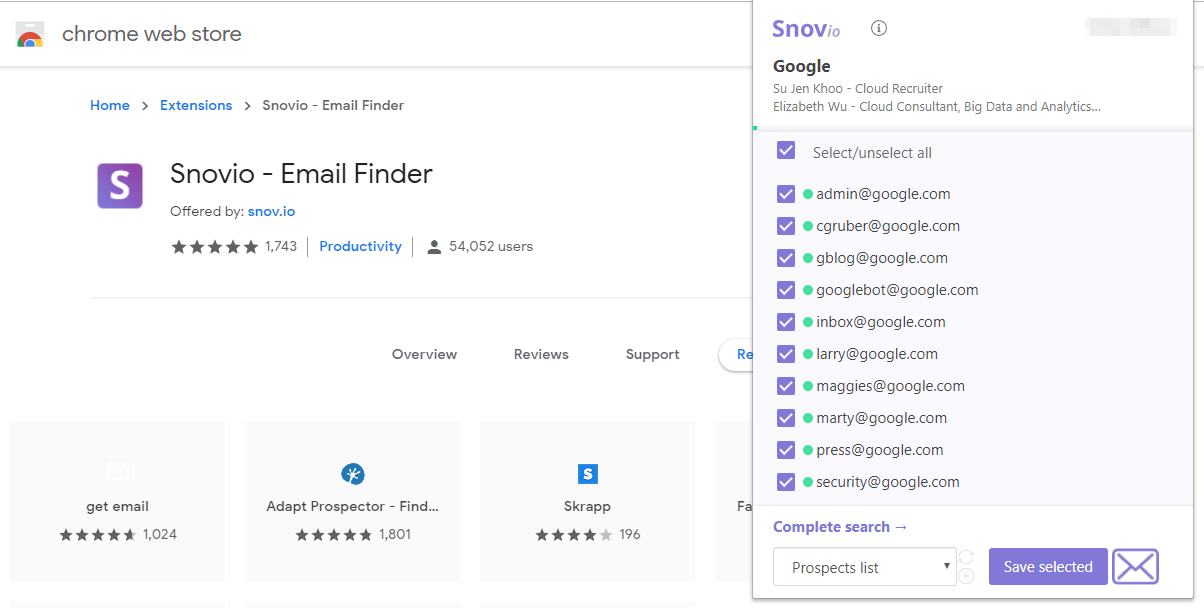Open the Productivity category link
Screen dimensions: 1204x608
coord(360,246)
